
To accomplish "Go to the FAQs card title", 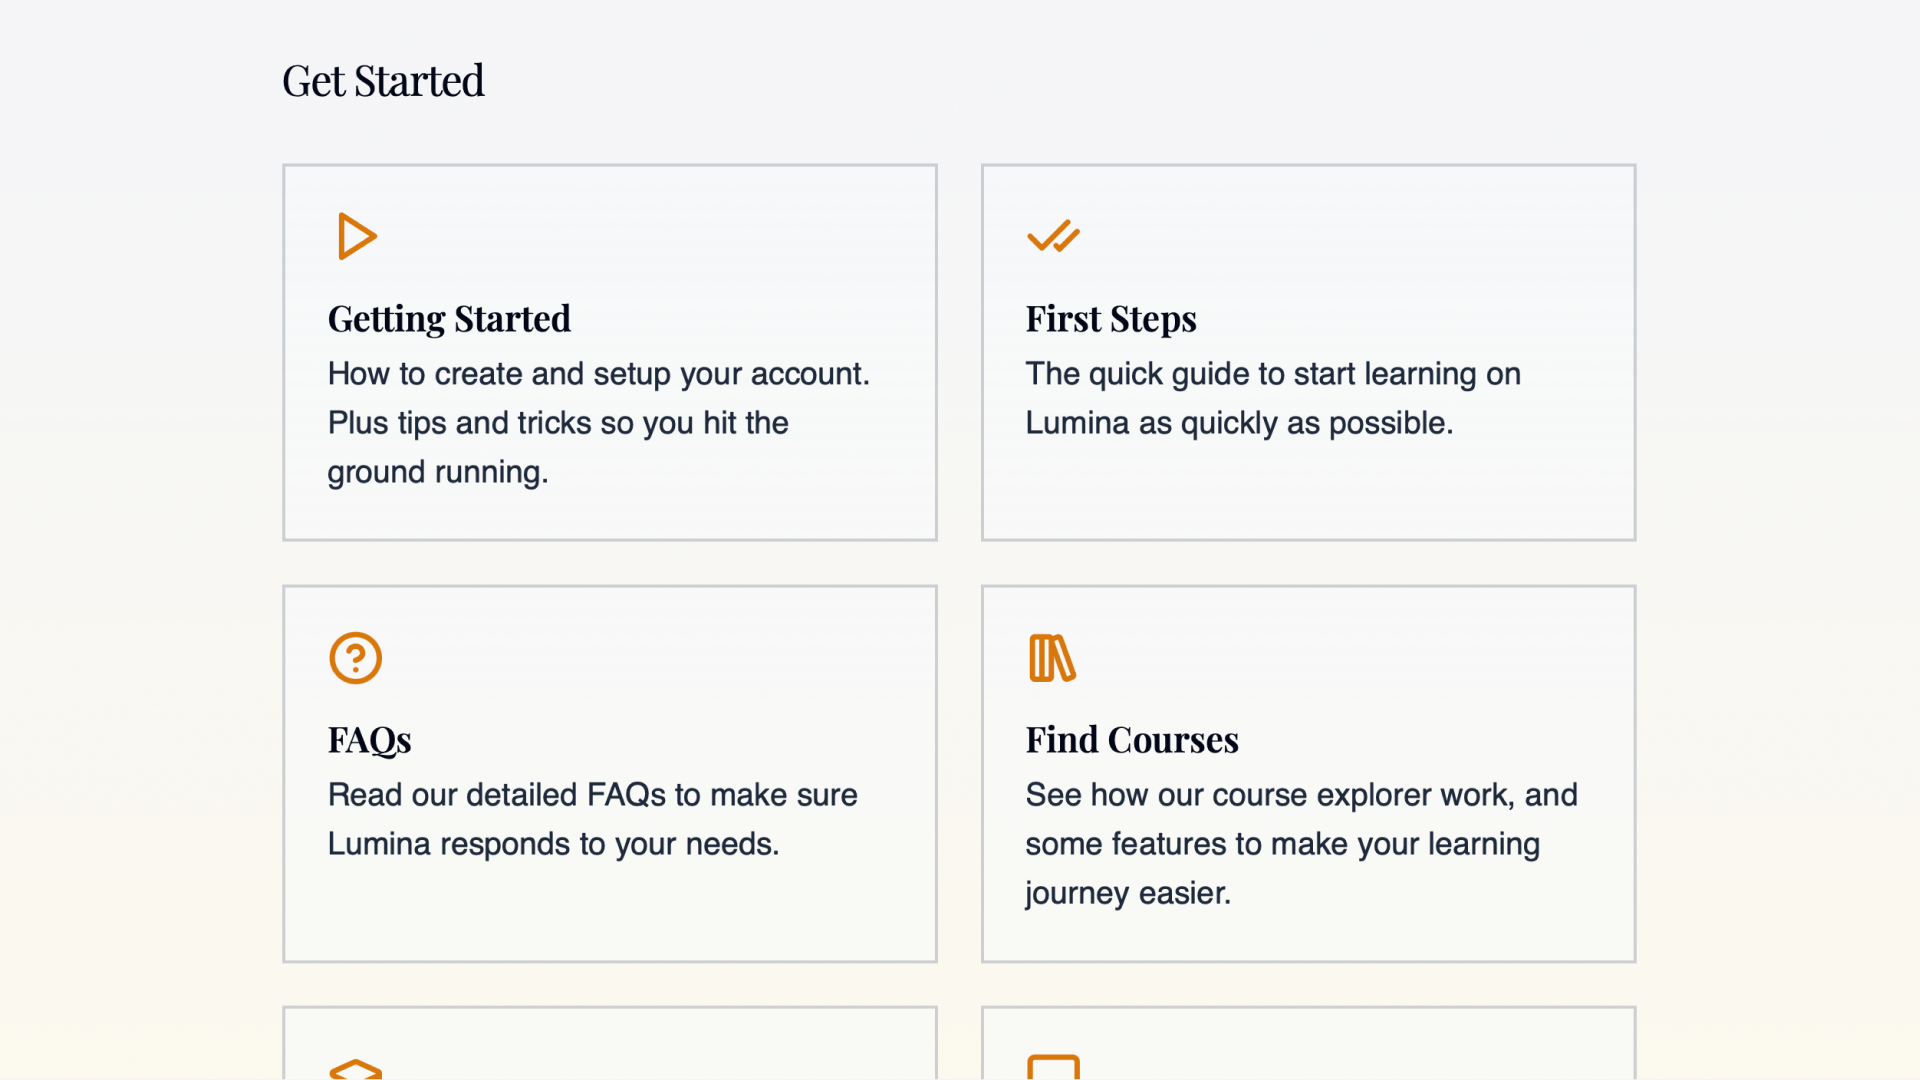I will click(369, 740).
